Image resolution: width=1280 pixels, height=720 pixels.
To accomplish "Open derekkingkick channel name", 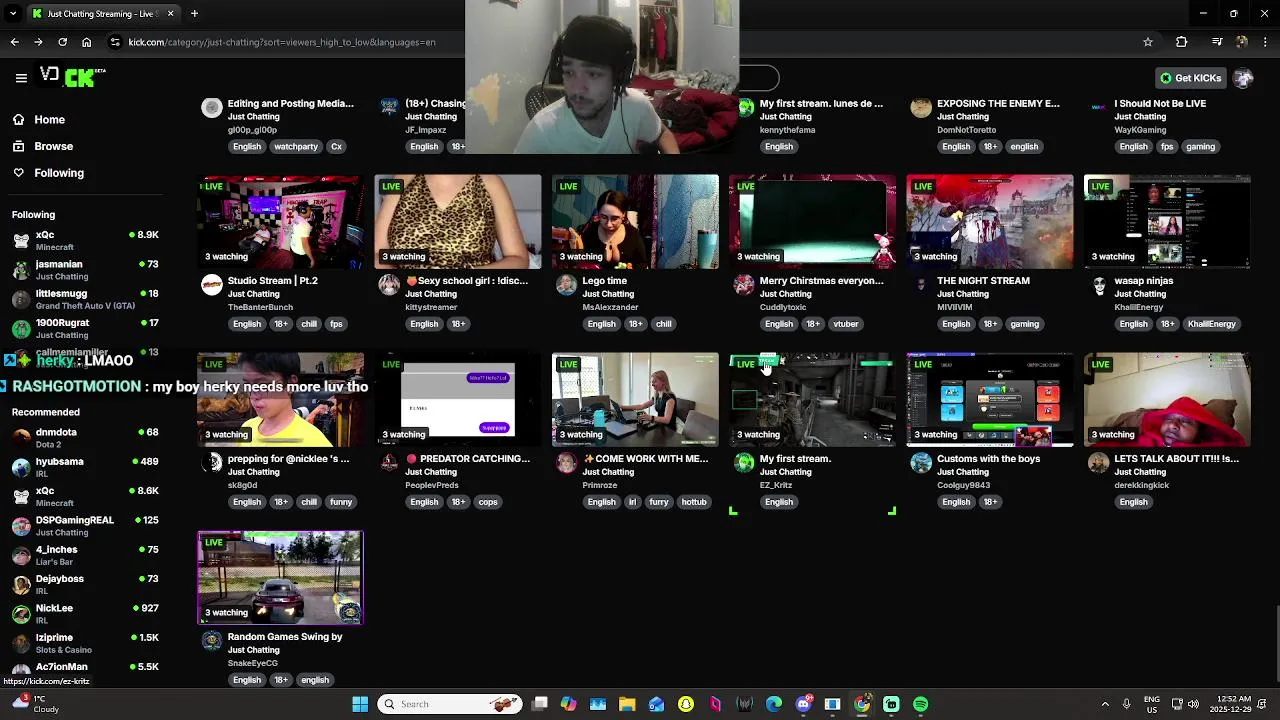I will point(1141,485).
